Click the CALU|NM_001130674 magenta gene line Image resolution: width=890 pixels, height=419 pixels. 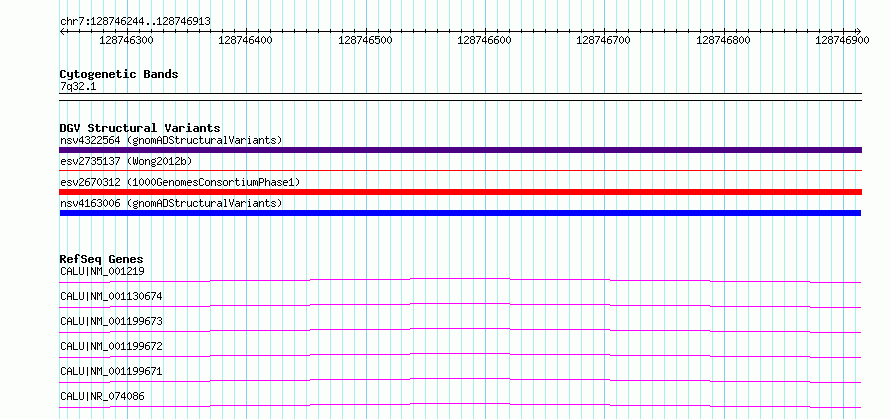coord(460,305)
